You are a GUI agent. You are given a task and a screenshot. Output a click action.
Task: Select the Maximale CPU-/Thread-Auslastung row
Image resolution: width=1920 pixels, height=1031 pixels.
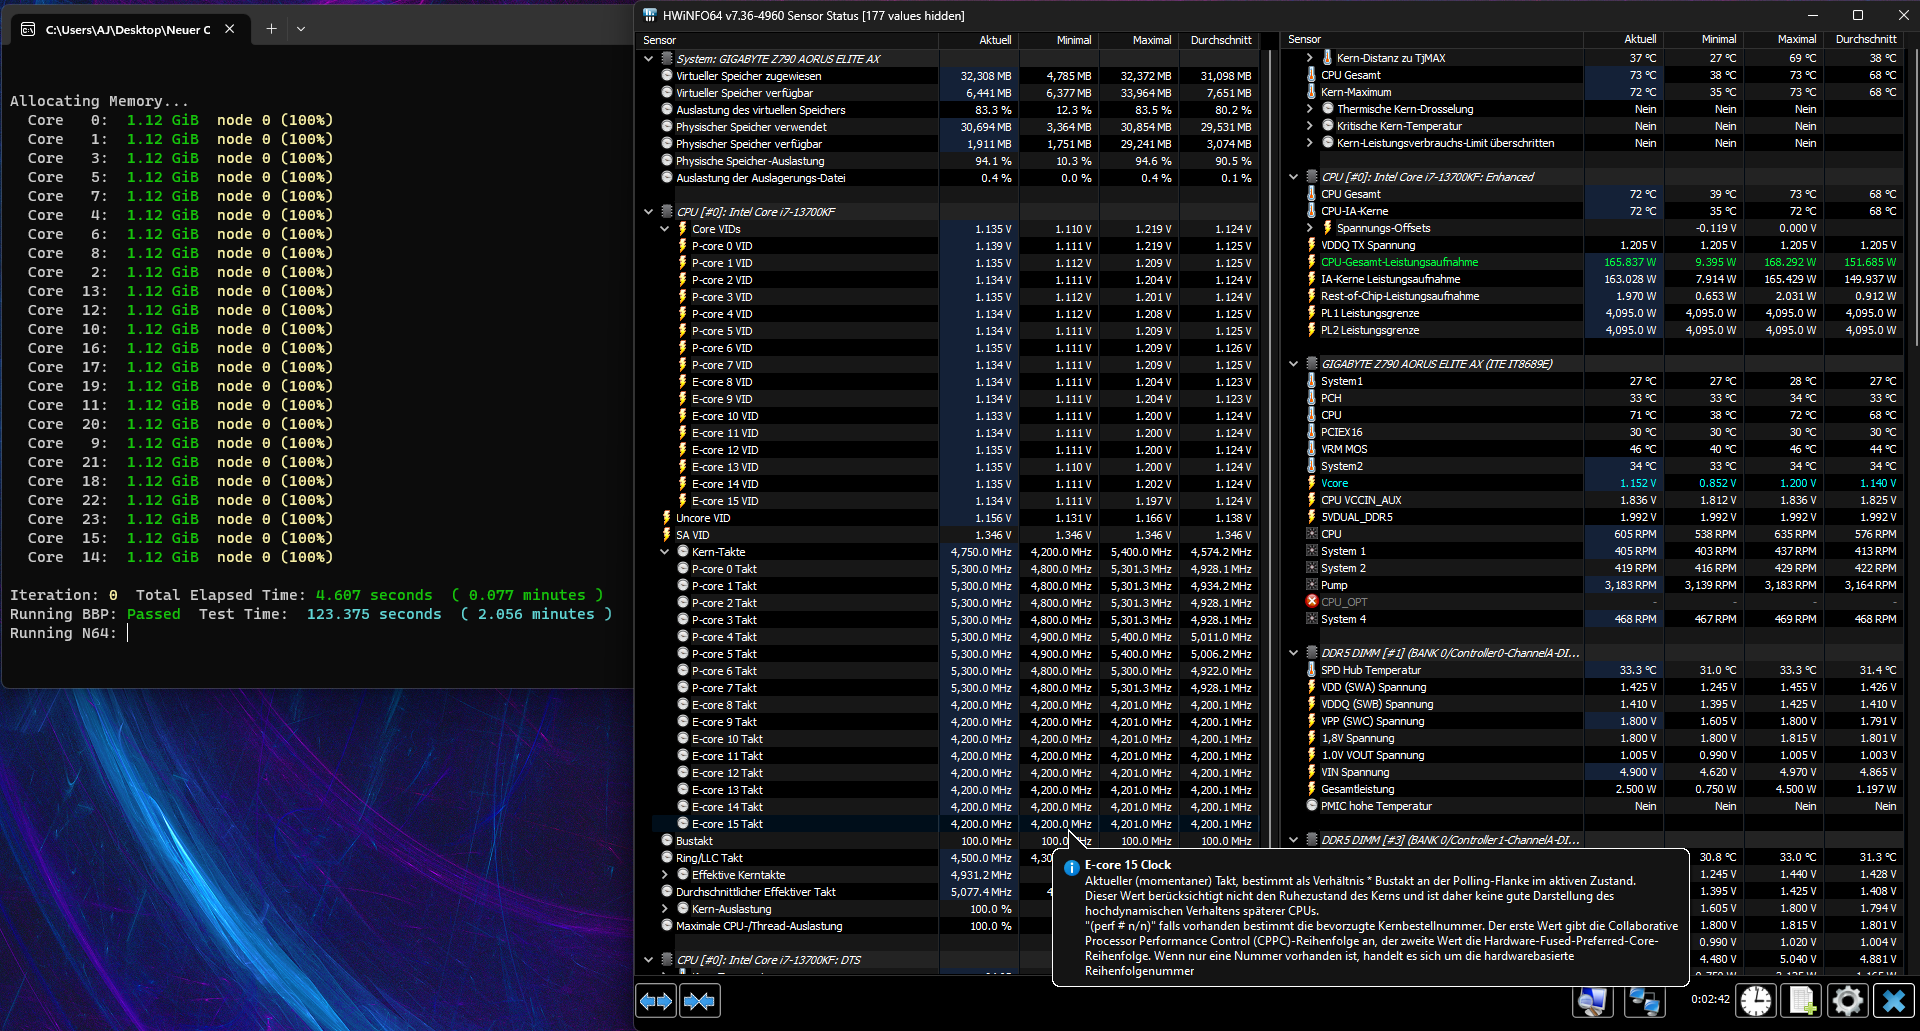948,926
